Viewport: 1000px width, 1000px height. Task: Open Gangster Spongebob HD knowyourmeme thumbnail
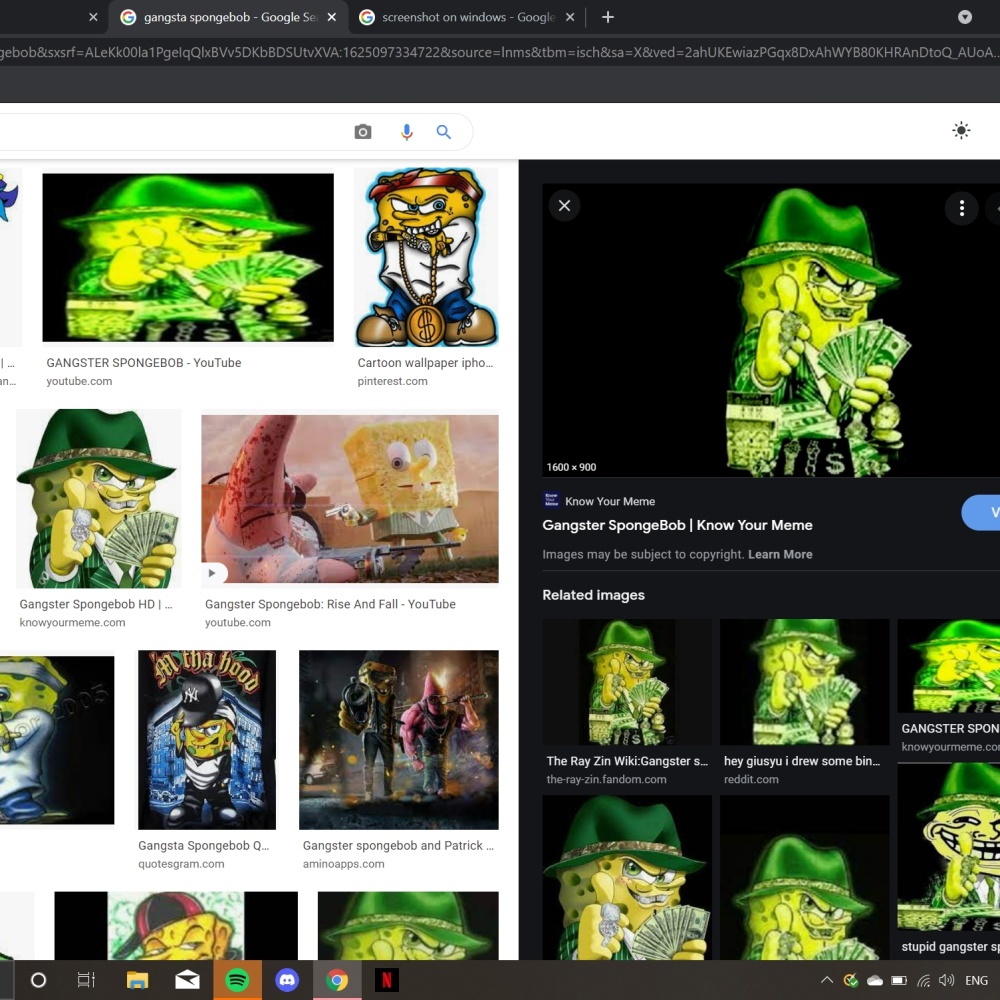coord(98,499)
